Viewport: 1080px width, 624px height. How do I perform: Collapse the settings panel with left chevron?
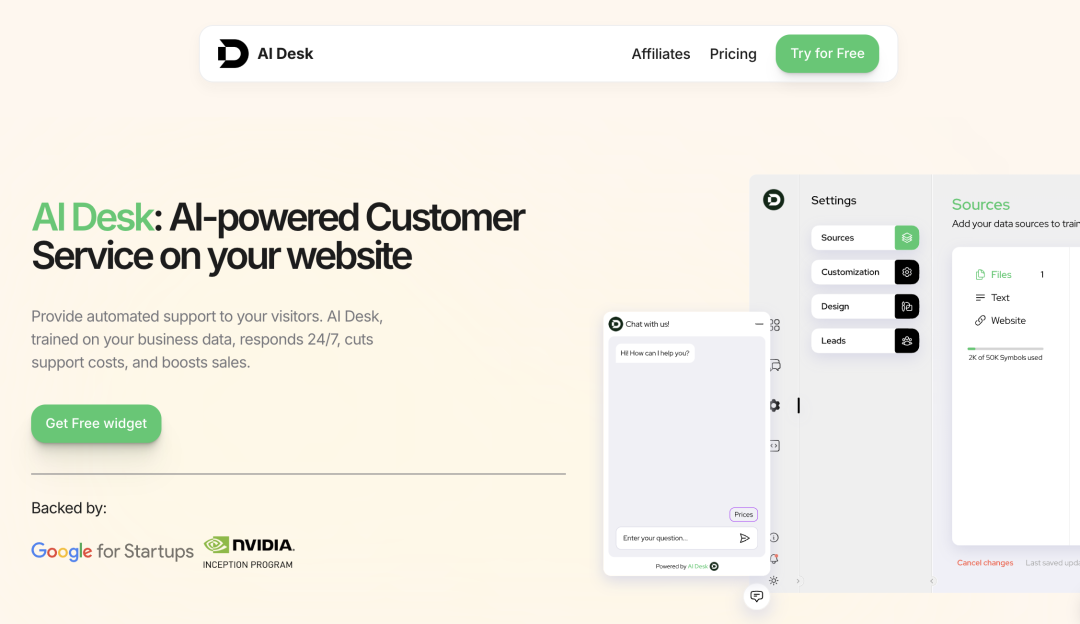(932, 581)
